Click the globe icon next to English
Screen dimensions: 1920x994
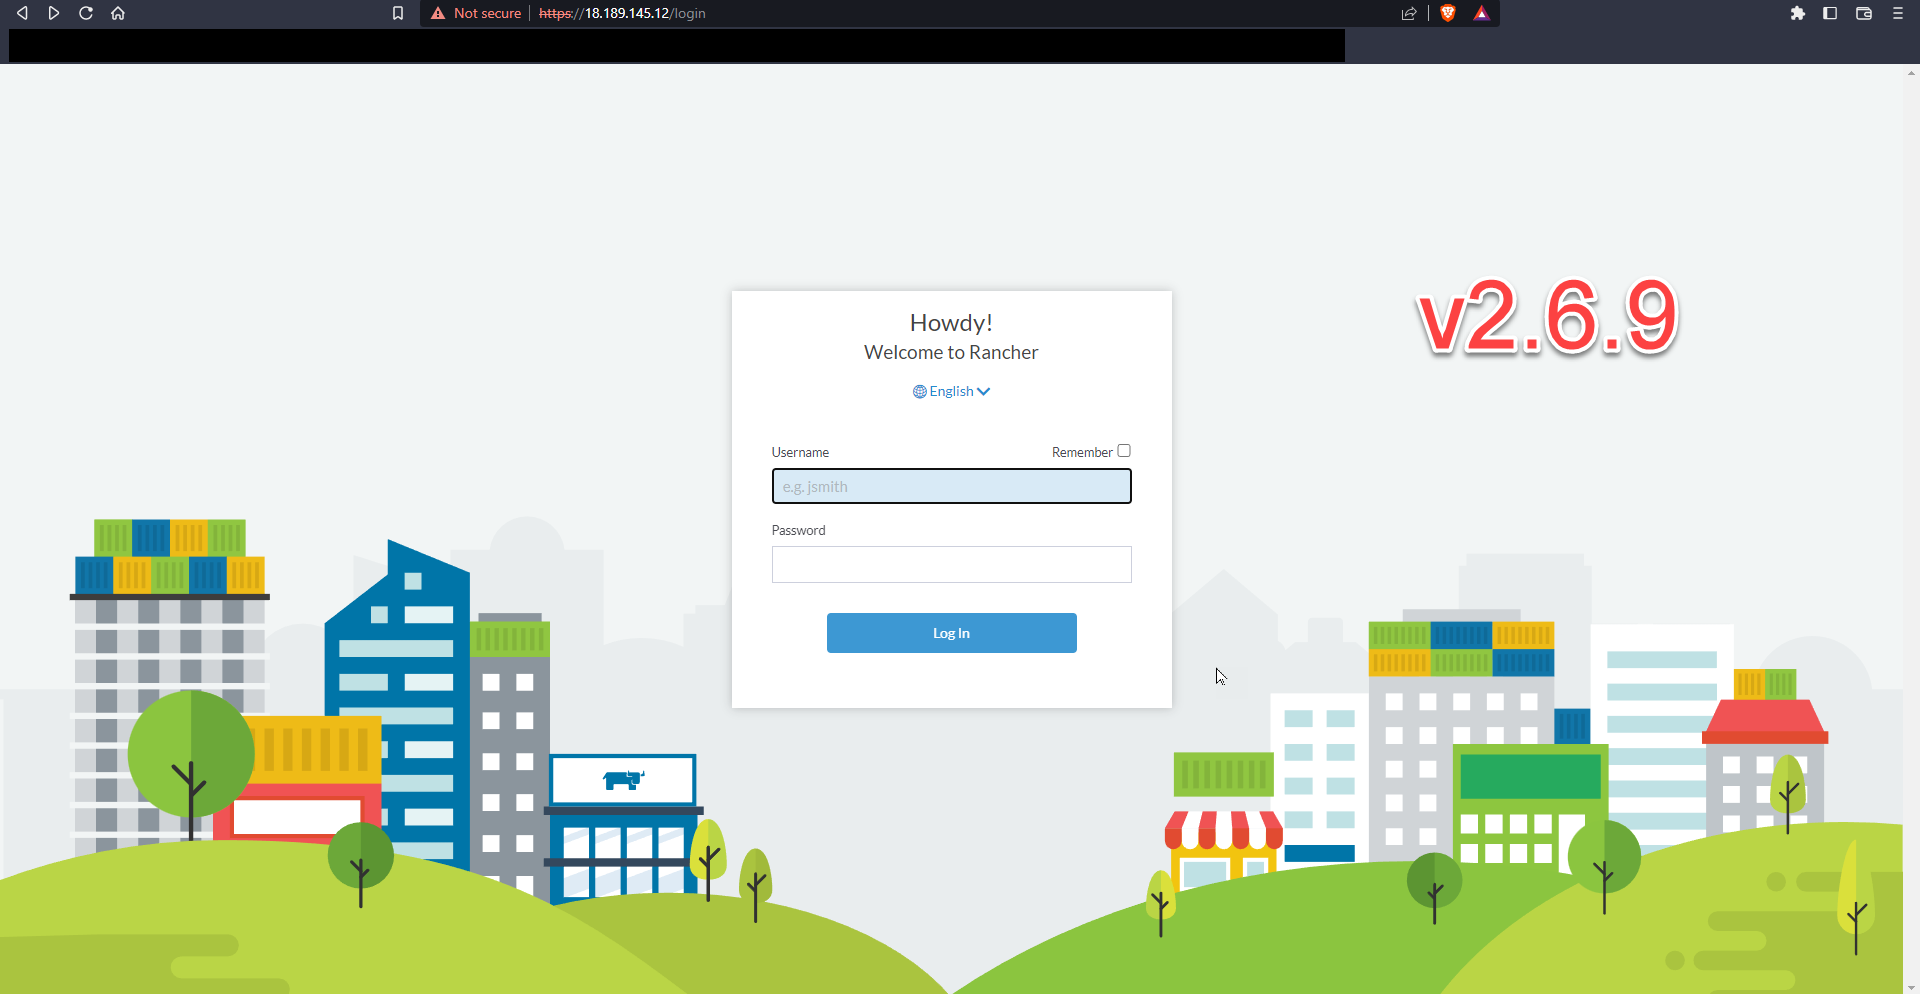point(918,391)
